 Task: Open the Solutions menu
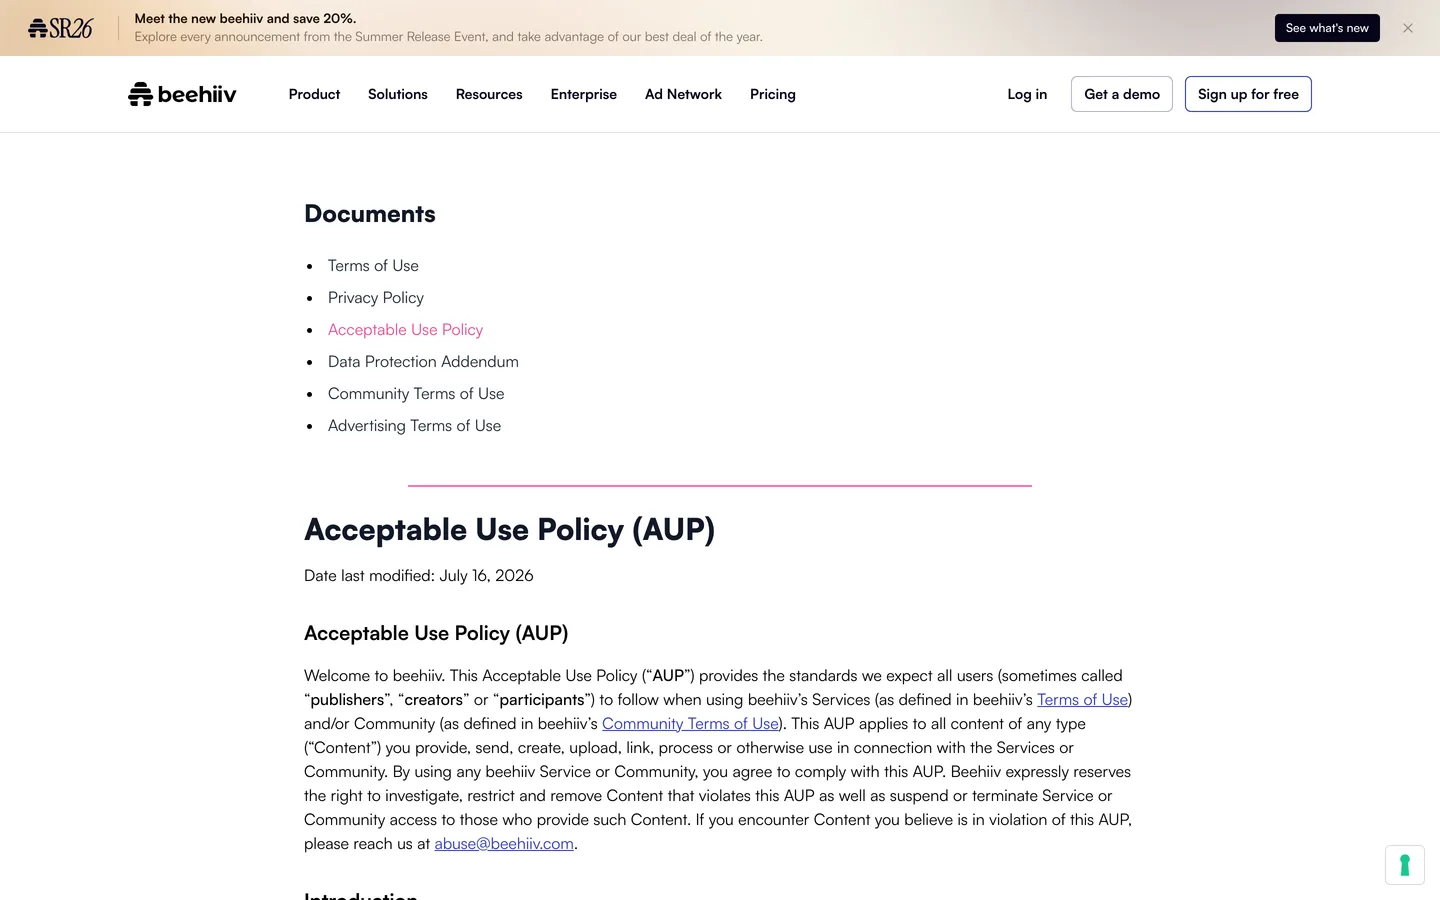(x=398, y=94)
